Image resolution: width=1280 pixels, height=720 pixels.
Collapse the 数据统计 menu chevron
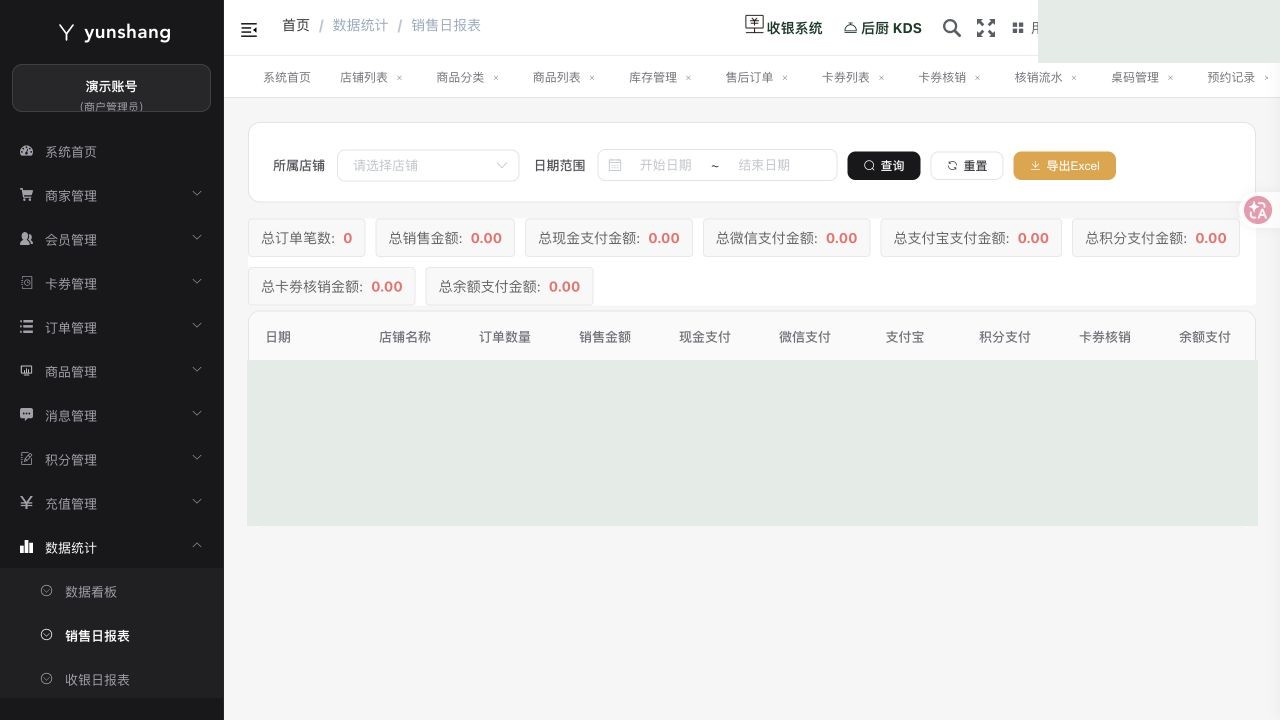coord(197,545)
